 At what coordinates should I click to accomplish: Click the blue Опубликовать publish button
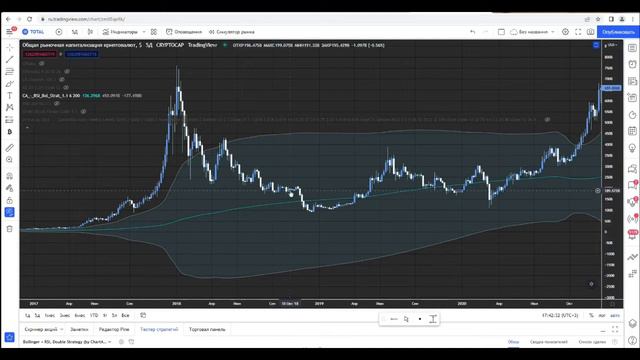pos(618,32)
